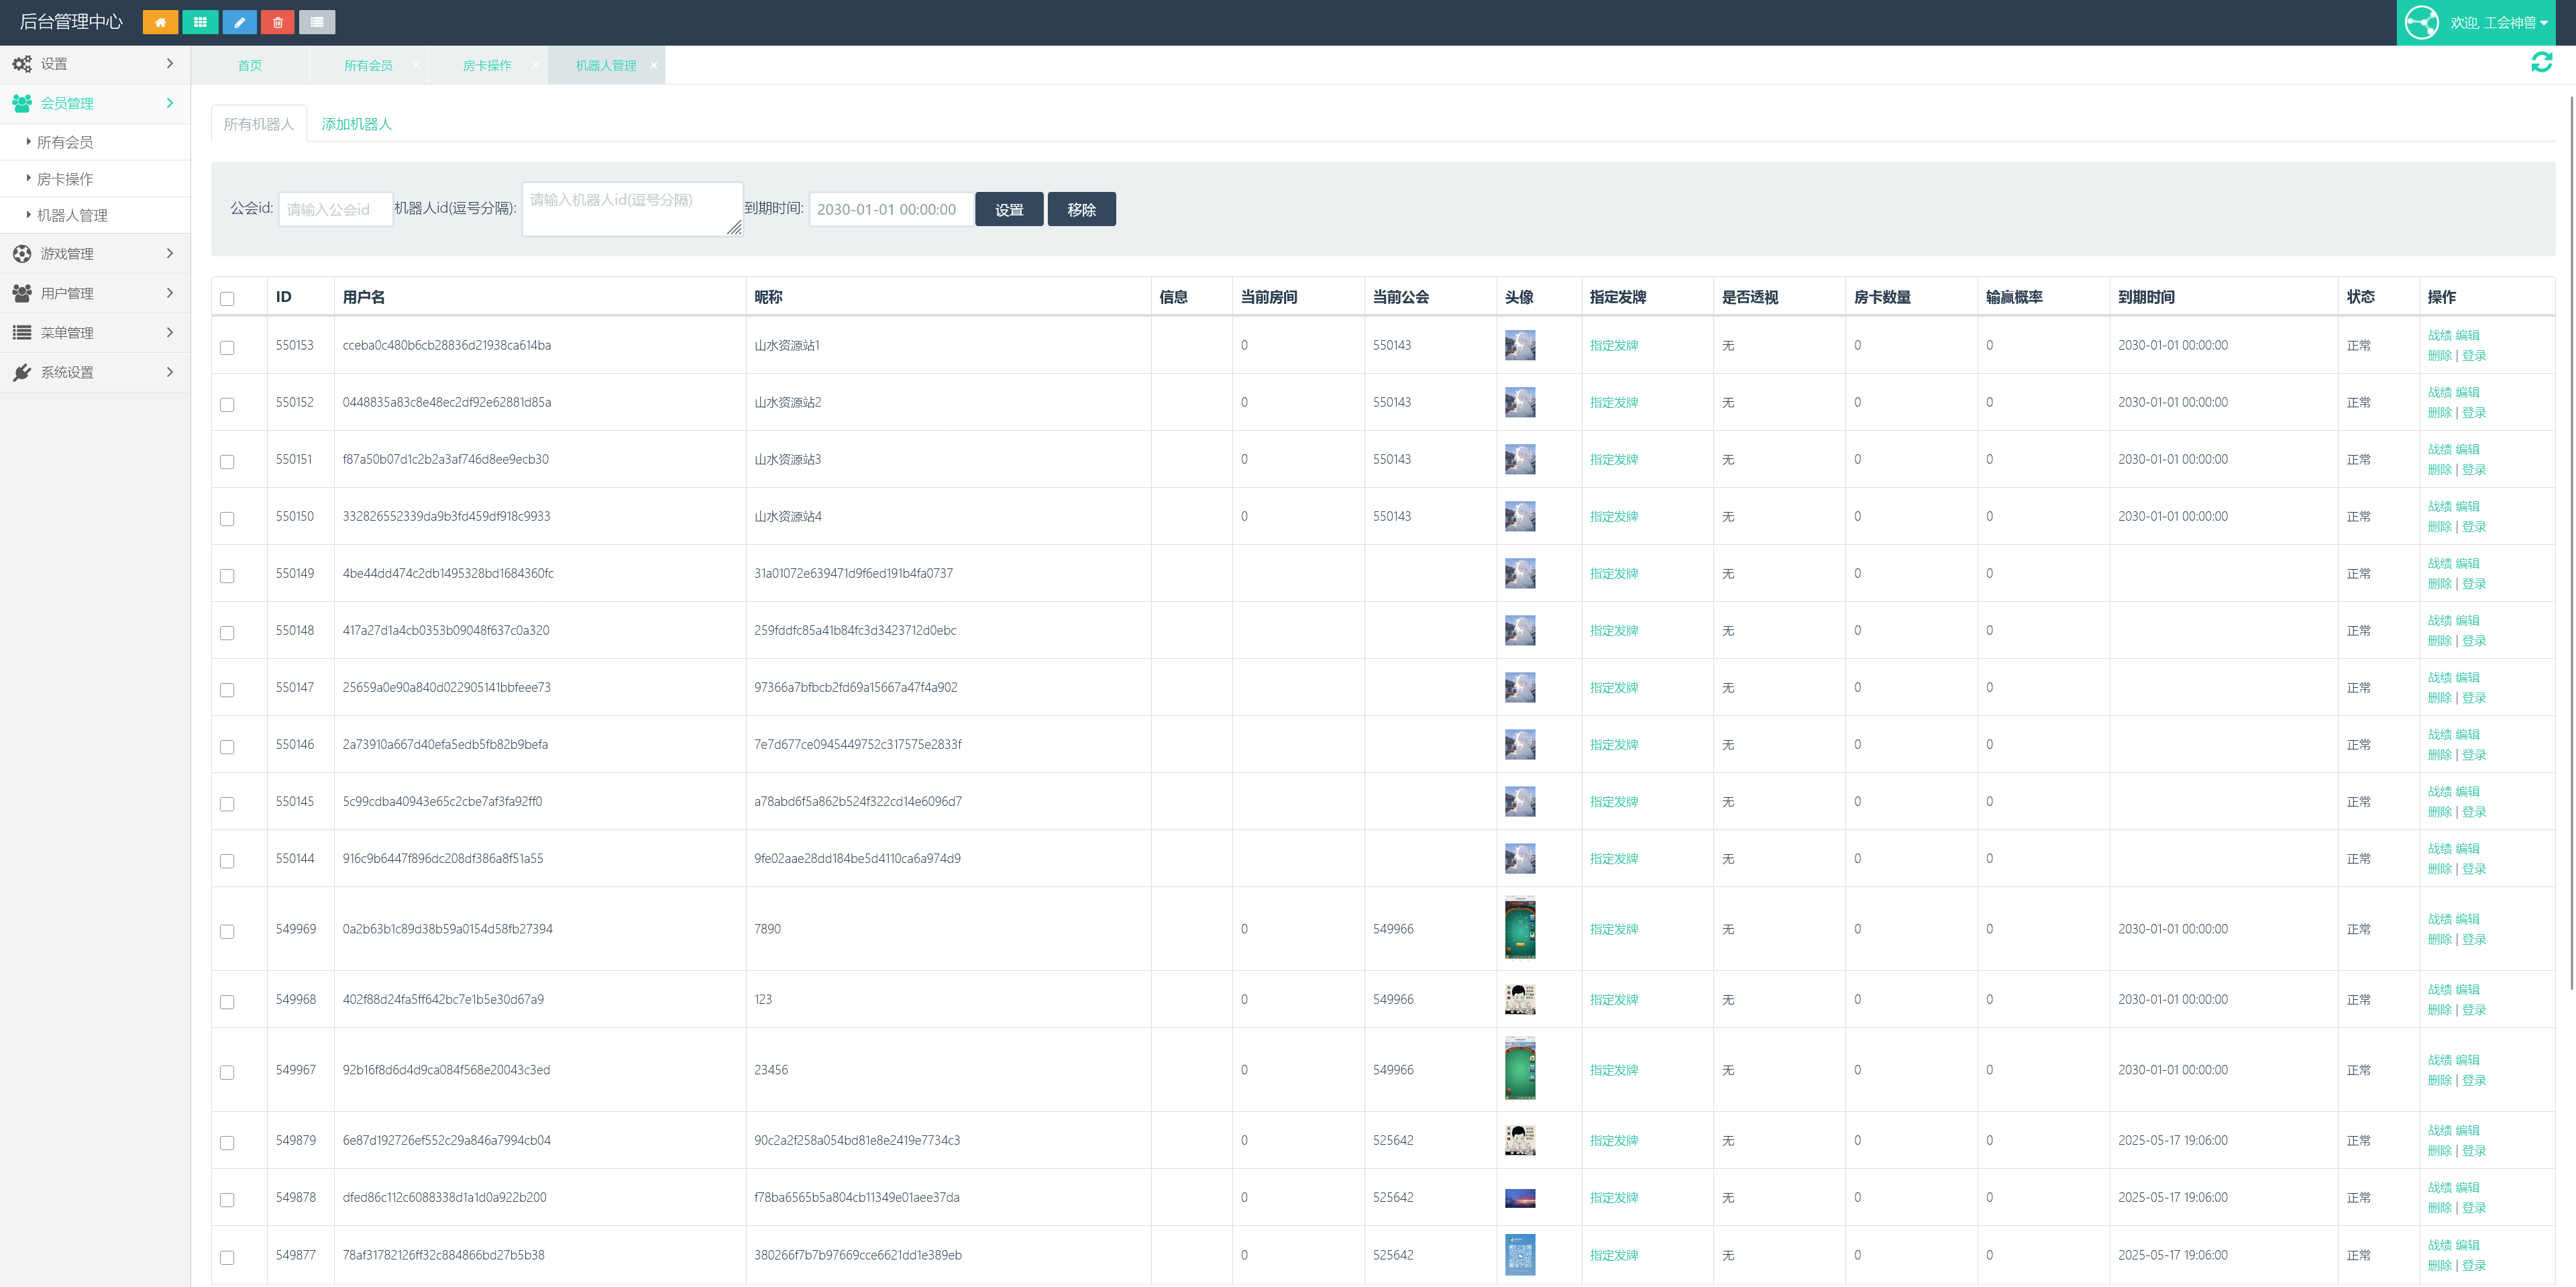This screenshot has height=1287, width=2576.
Task: Click the 系统设置 plug icon in sidebar
Action: pos(22,372)
